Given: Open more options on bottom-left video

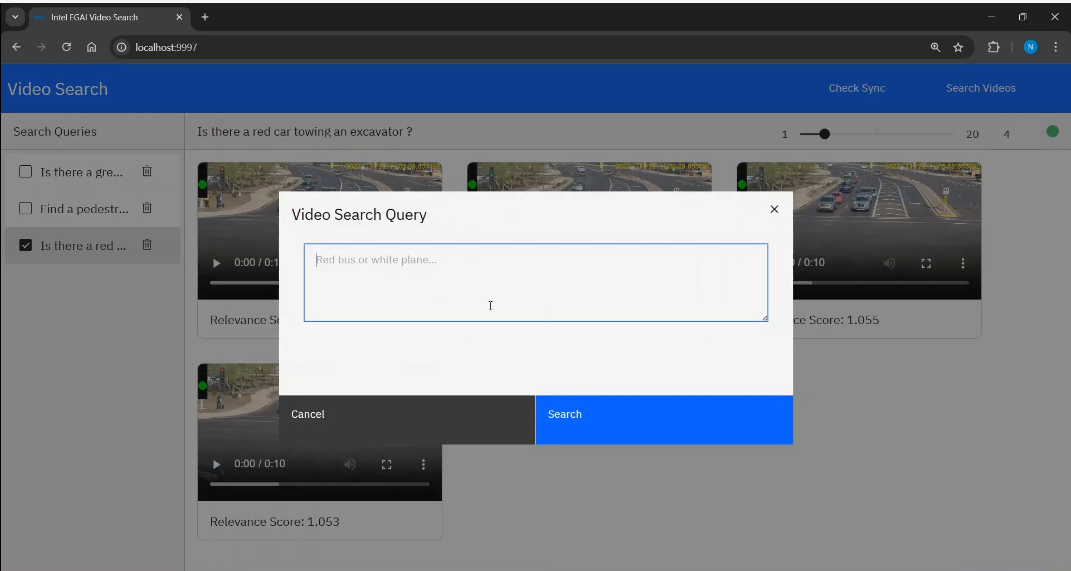Looking at the screenshot, I should click(423, 464).
